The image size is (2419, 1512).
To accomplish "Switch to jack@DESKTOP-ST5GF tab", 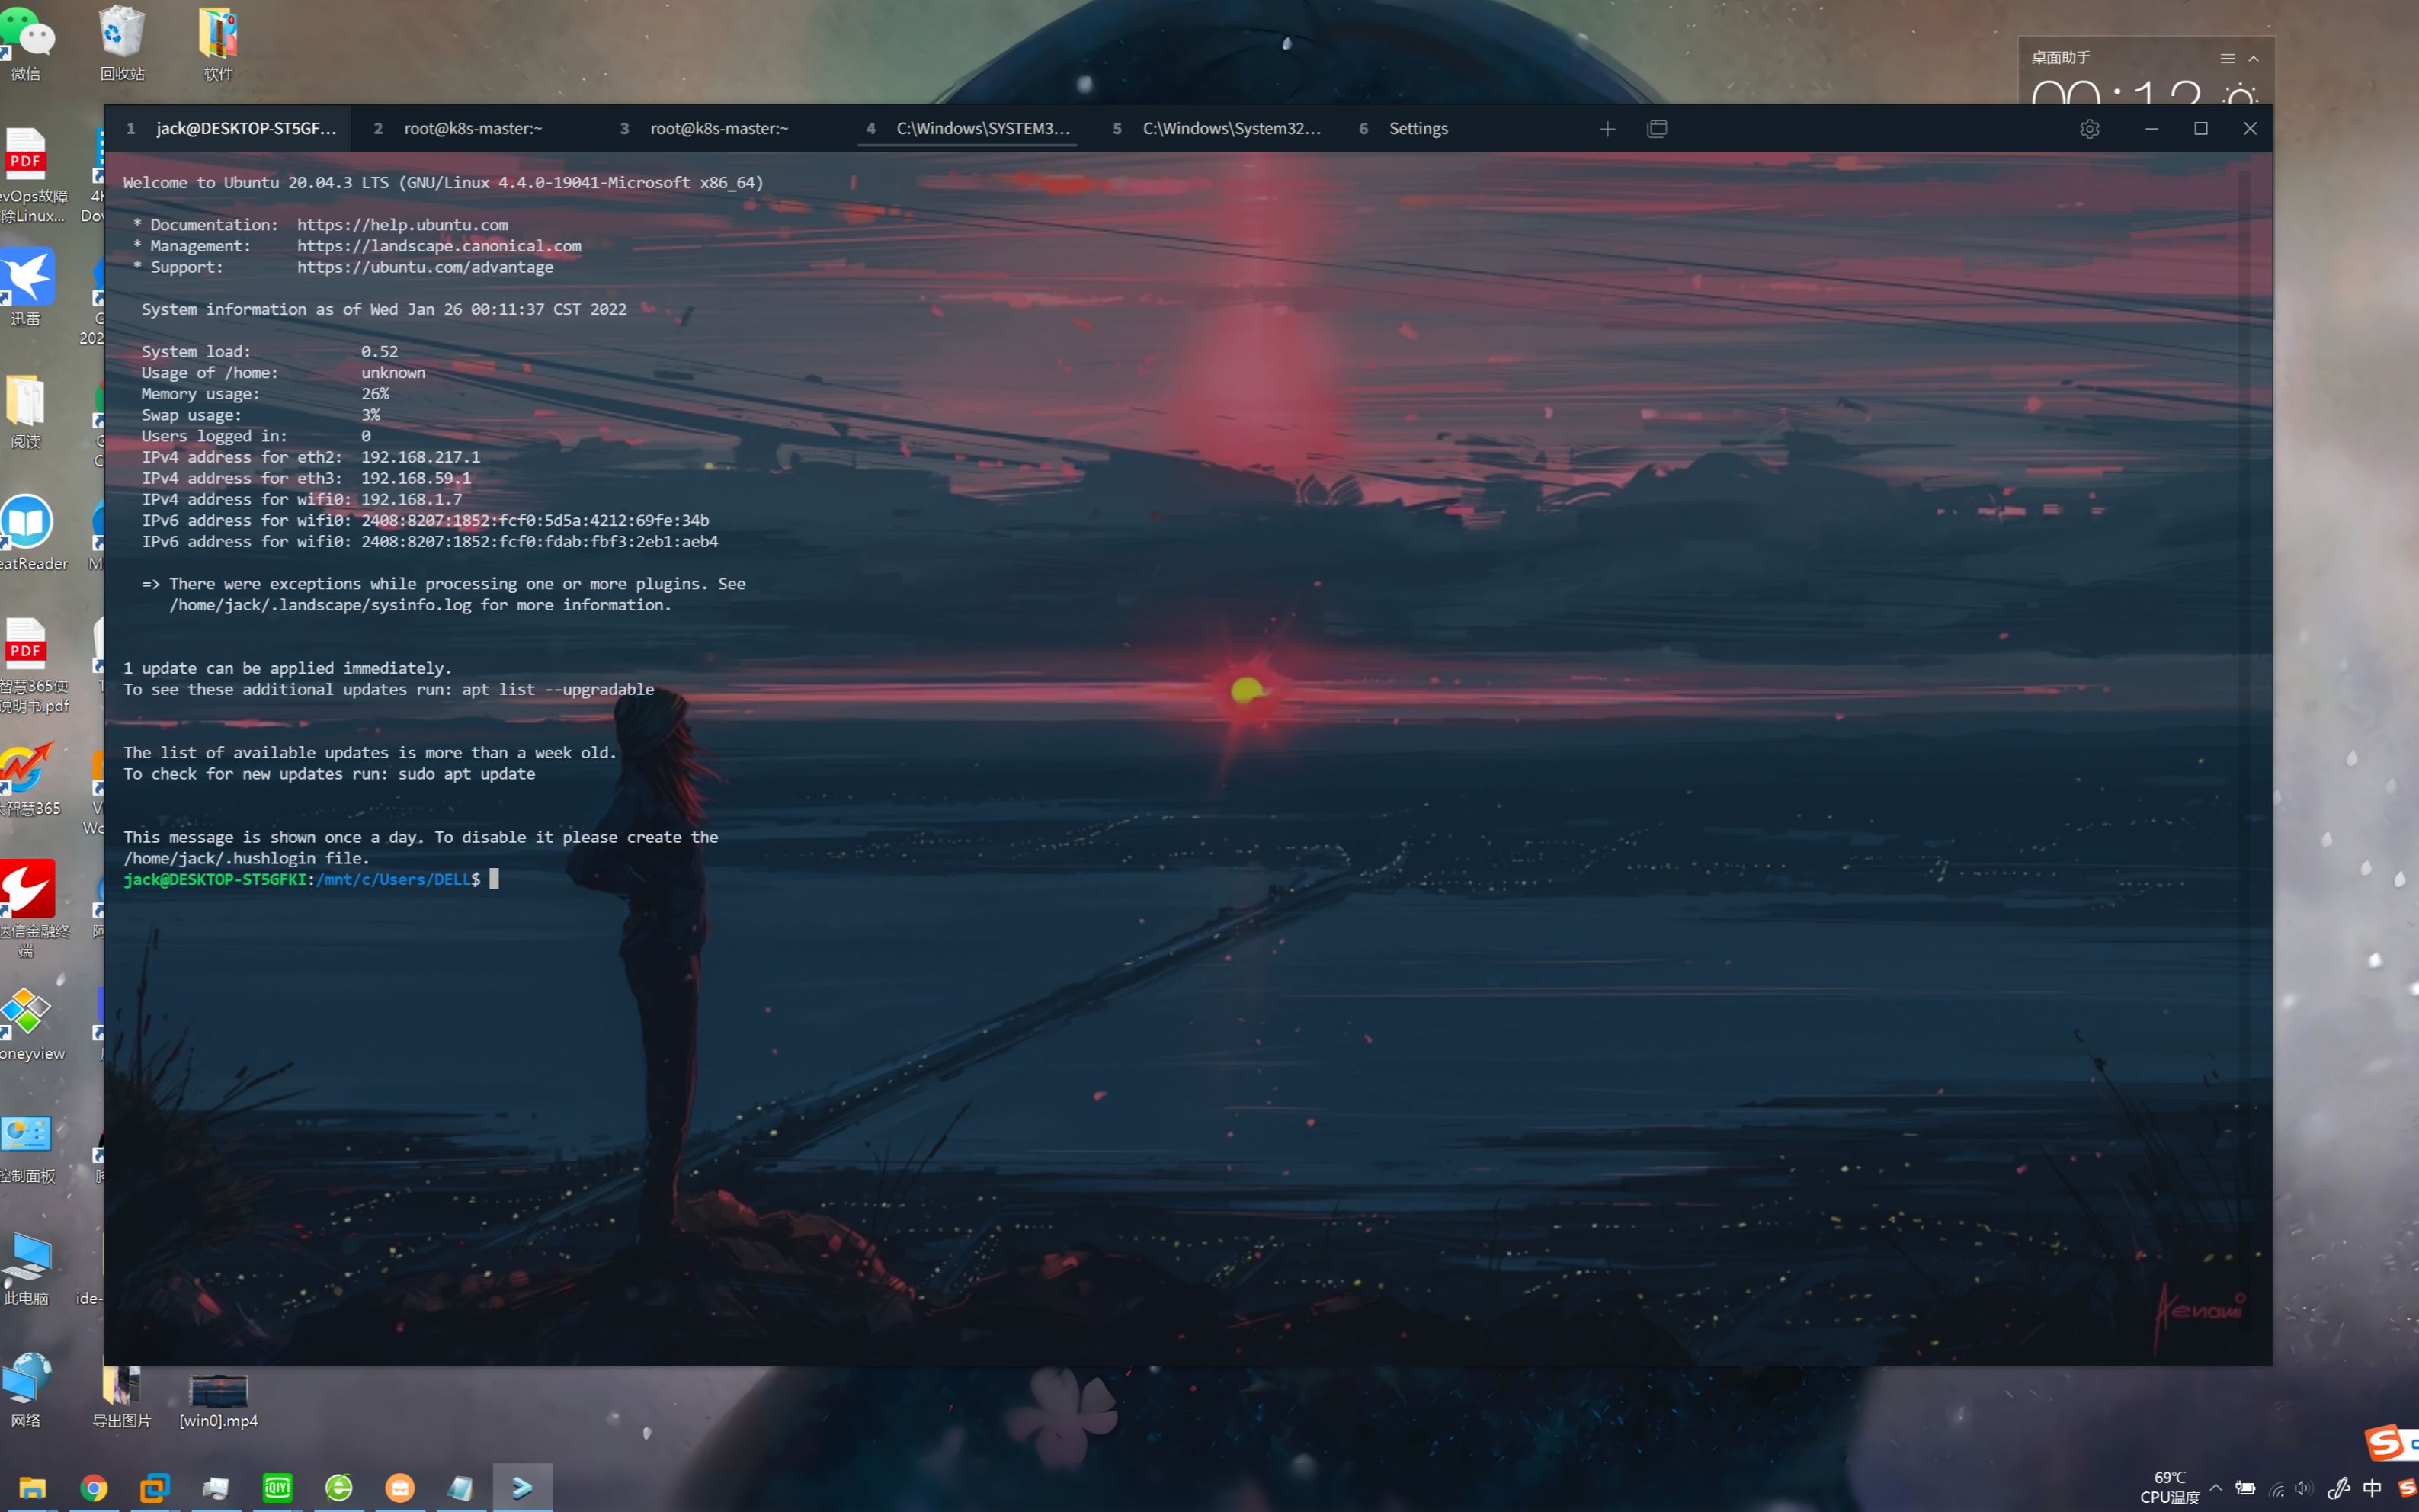I will pyautogui.click(x=229, y=129).
